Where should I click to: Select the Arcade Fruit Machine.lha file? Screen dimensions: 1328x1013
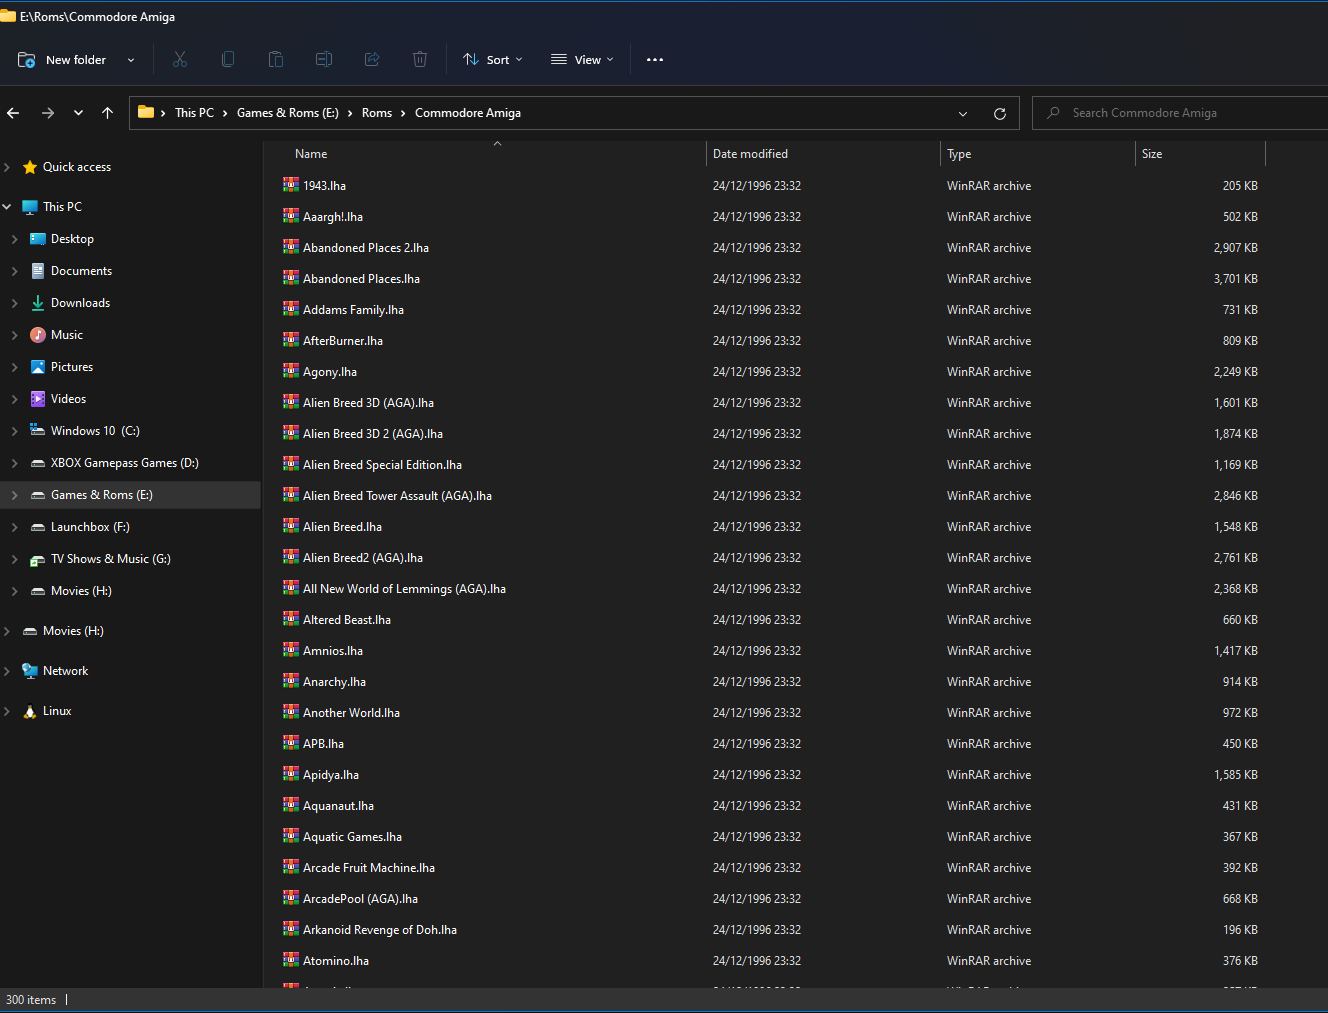pyautogui.click(x=369, y=867)
